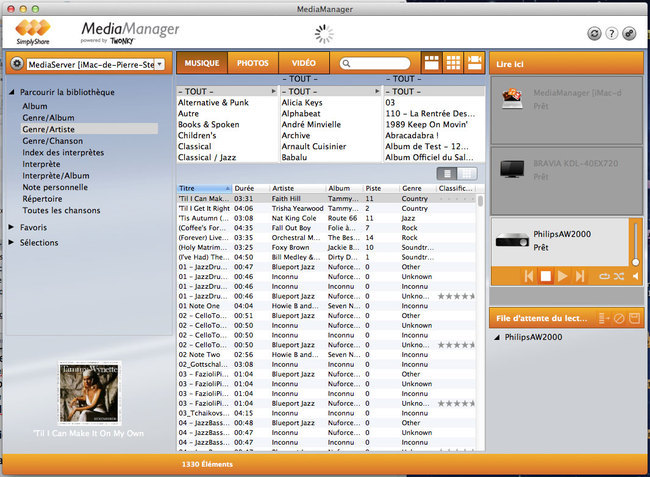The width and height of the screenshot is (650, 477).
Task: Collapse the Parcourir la bibliothèque tree
Action: coord(12,92)
